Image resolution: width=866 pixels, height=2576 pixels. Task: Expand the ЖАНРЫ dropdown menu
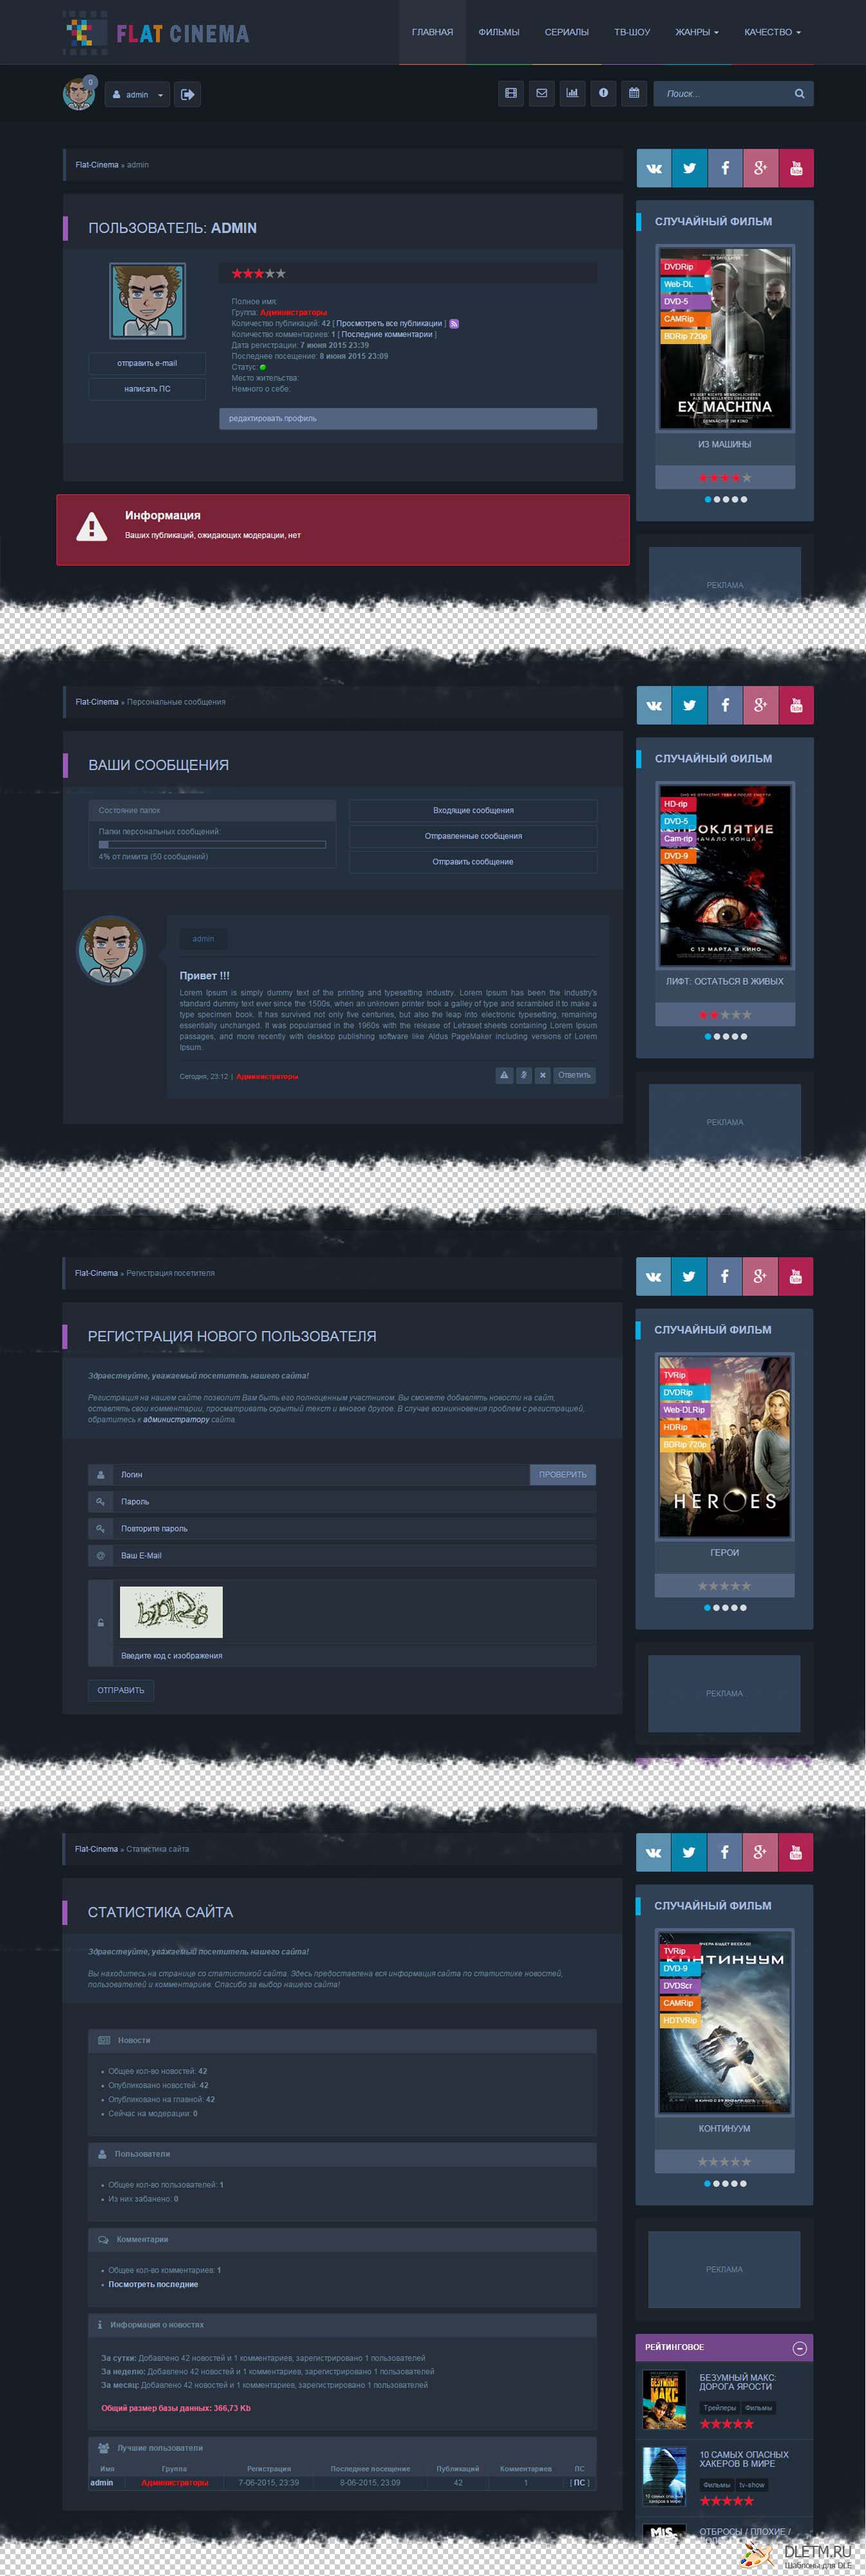[696, 32]
